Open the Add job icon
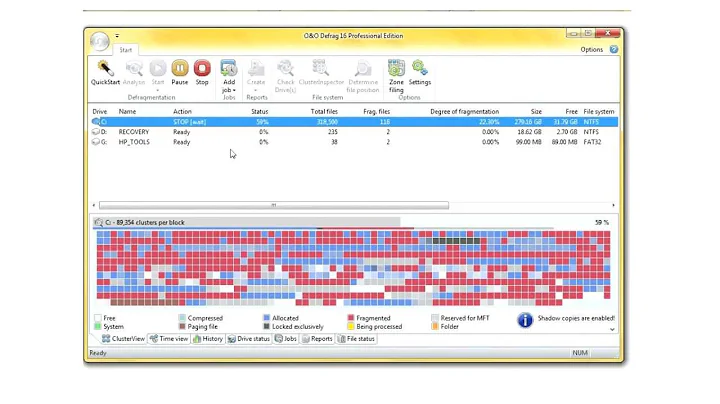720x404 pixels. (x=229, y=68)
